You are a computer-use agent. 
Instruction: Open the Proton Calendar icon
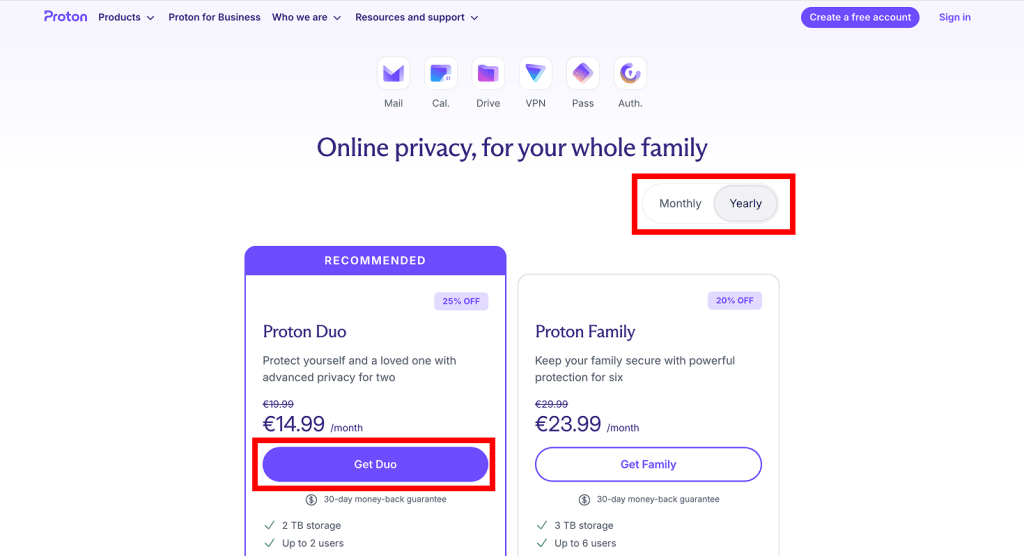click(x=441, y=73)
